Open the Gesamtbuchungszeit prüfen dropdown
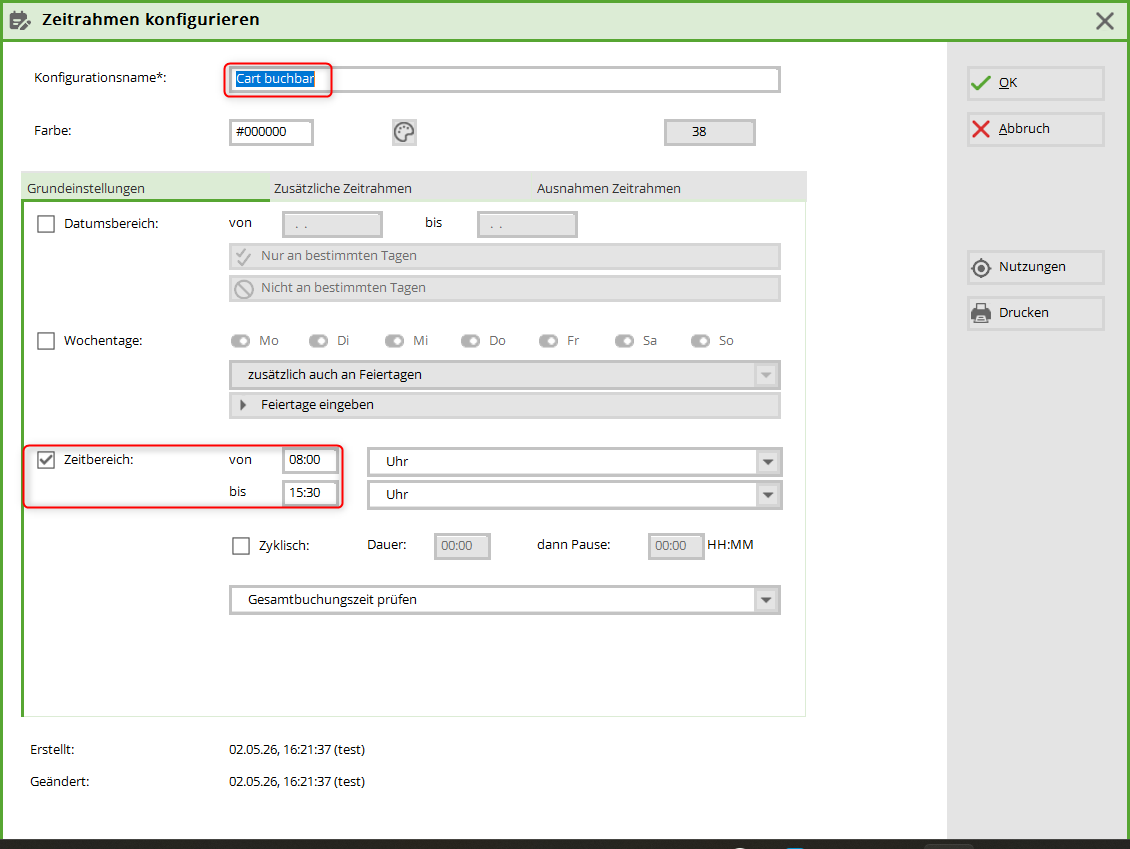1130x849 pixels. coord(504,600)
